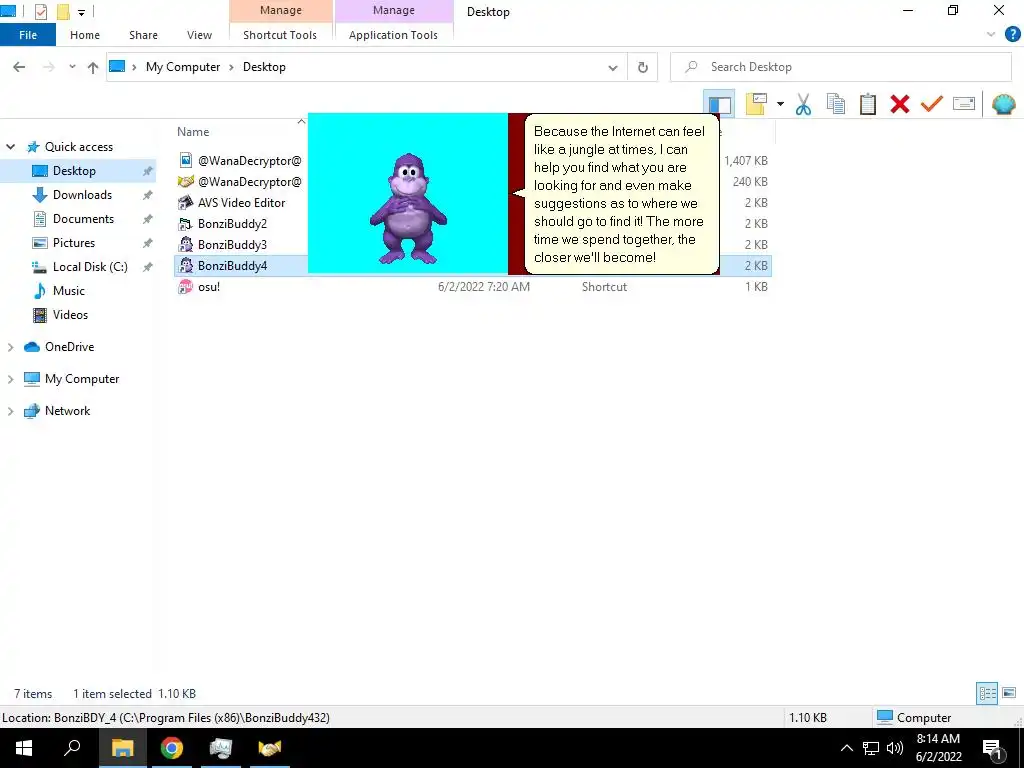Expand the Network tree node

point(10,411)
